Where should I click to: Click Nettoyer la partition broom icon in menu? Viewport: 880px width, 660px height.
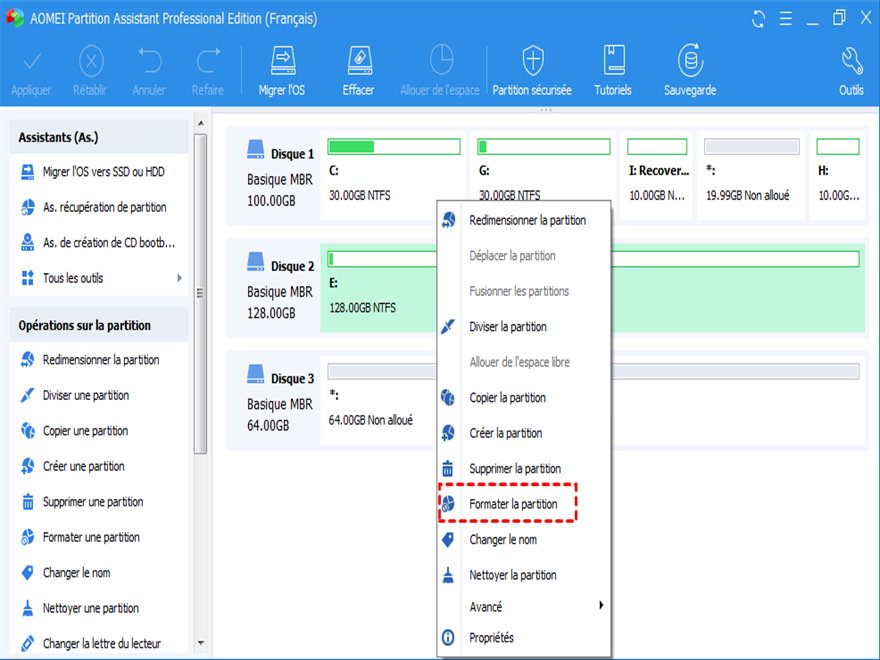click(448, 575)
